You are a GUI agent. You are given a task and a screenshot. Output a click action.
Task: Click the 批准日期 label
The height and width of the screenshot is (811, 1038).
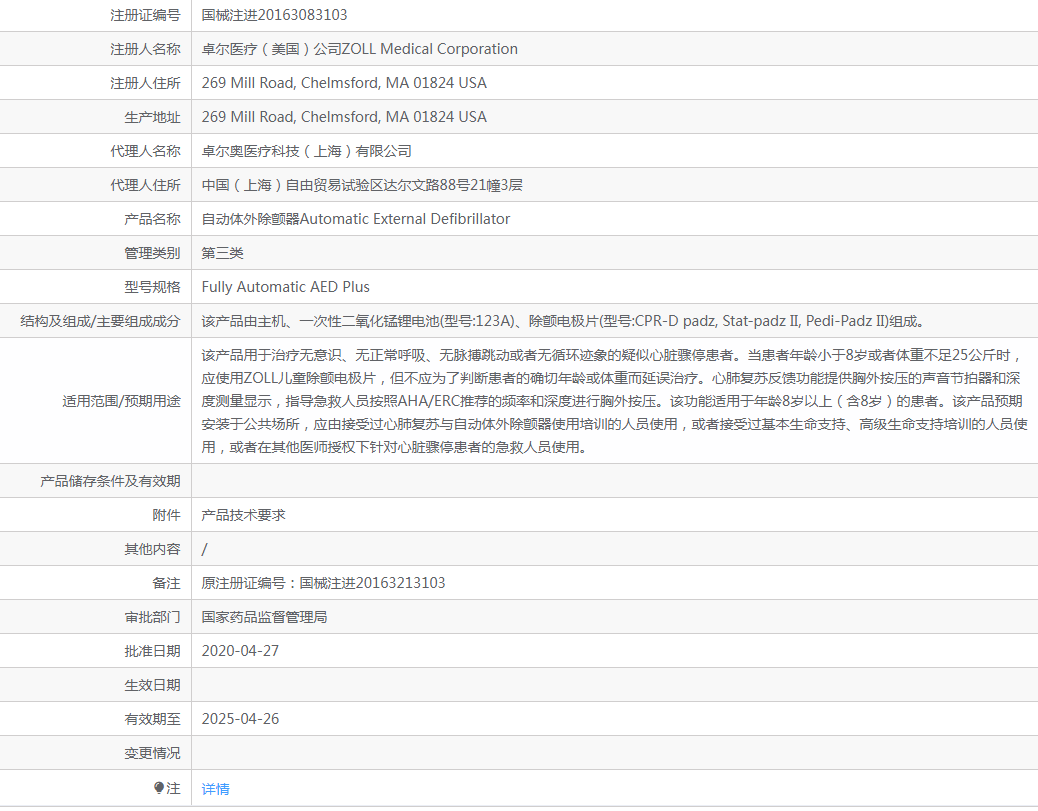click(x=152, y=651)
